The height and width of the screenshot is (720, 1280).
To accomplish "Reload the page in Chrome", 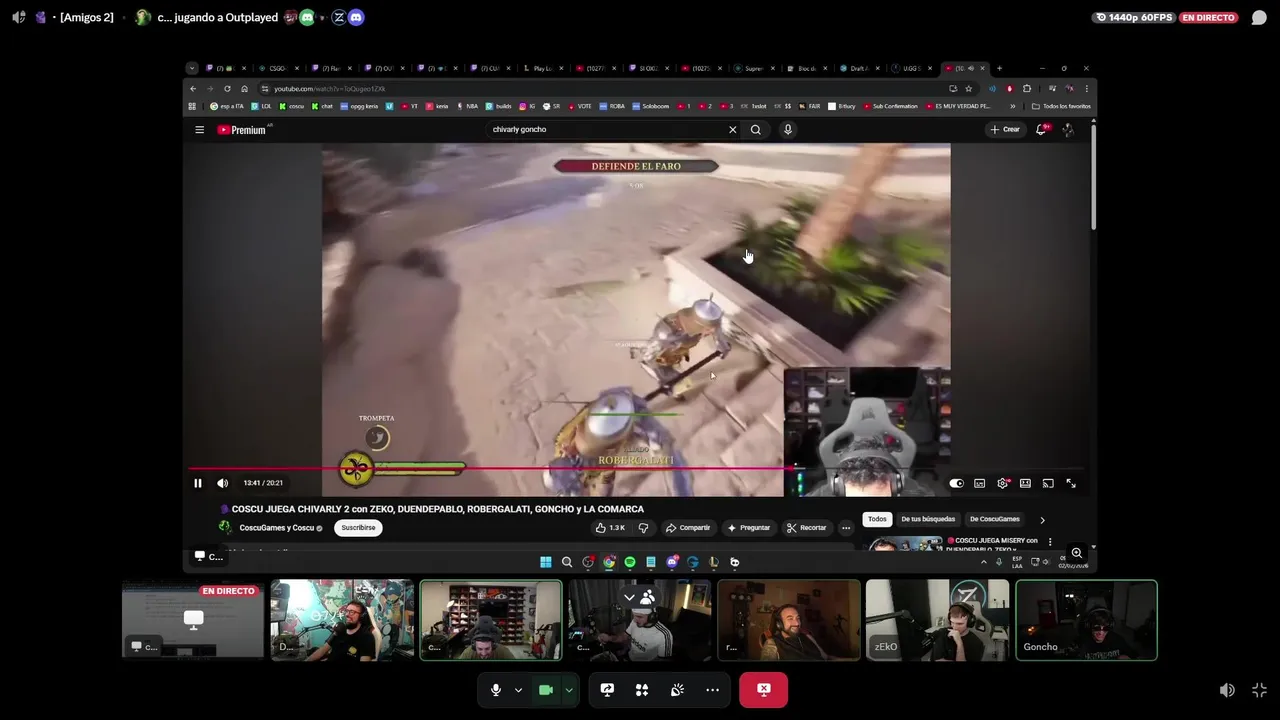I will [x=227, y=88].
